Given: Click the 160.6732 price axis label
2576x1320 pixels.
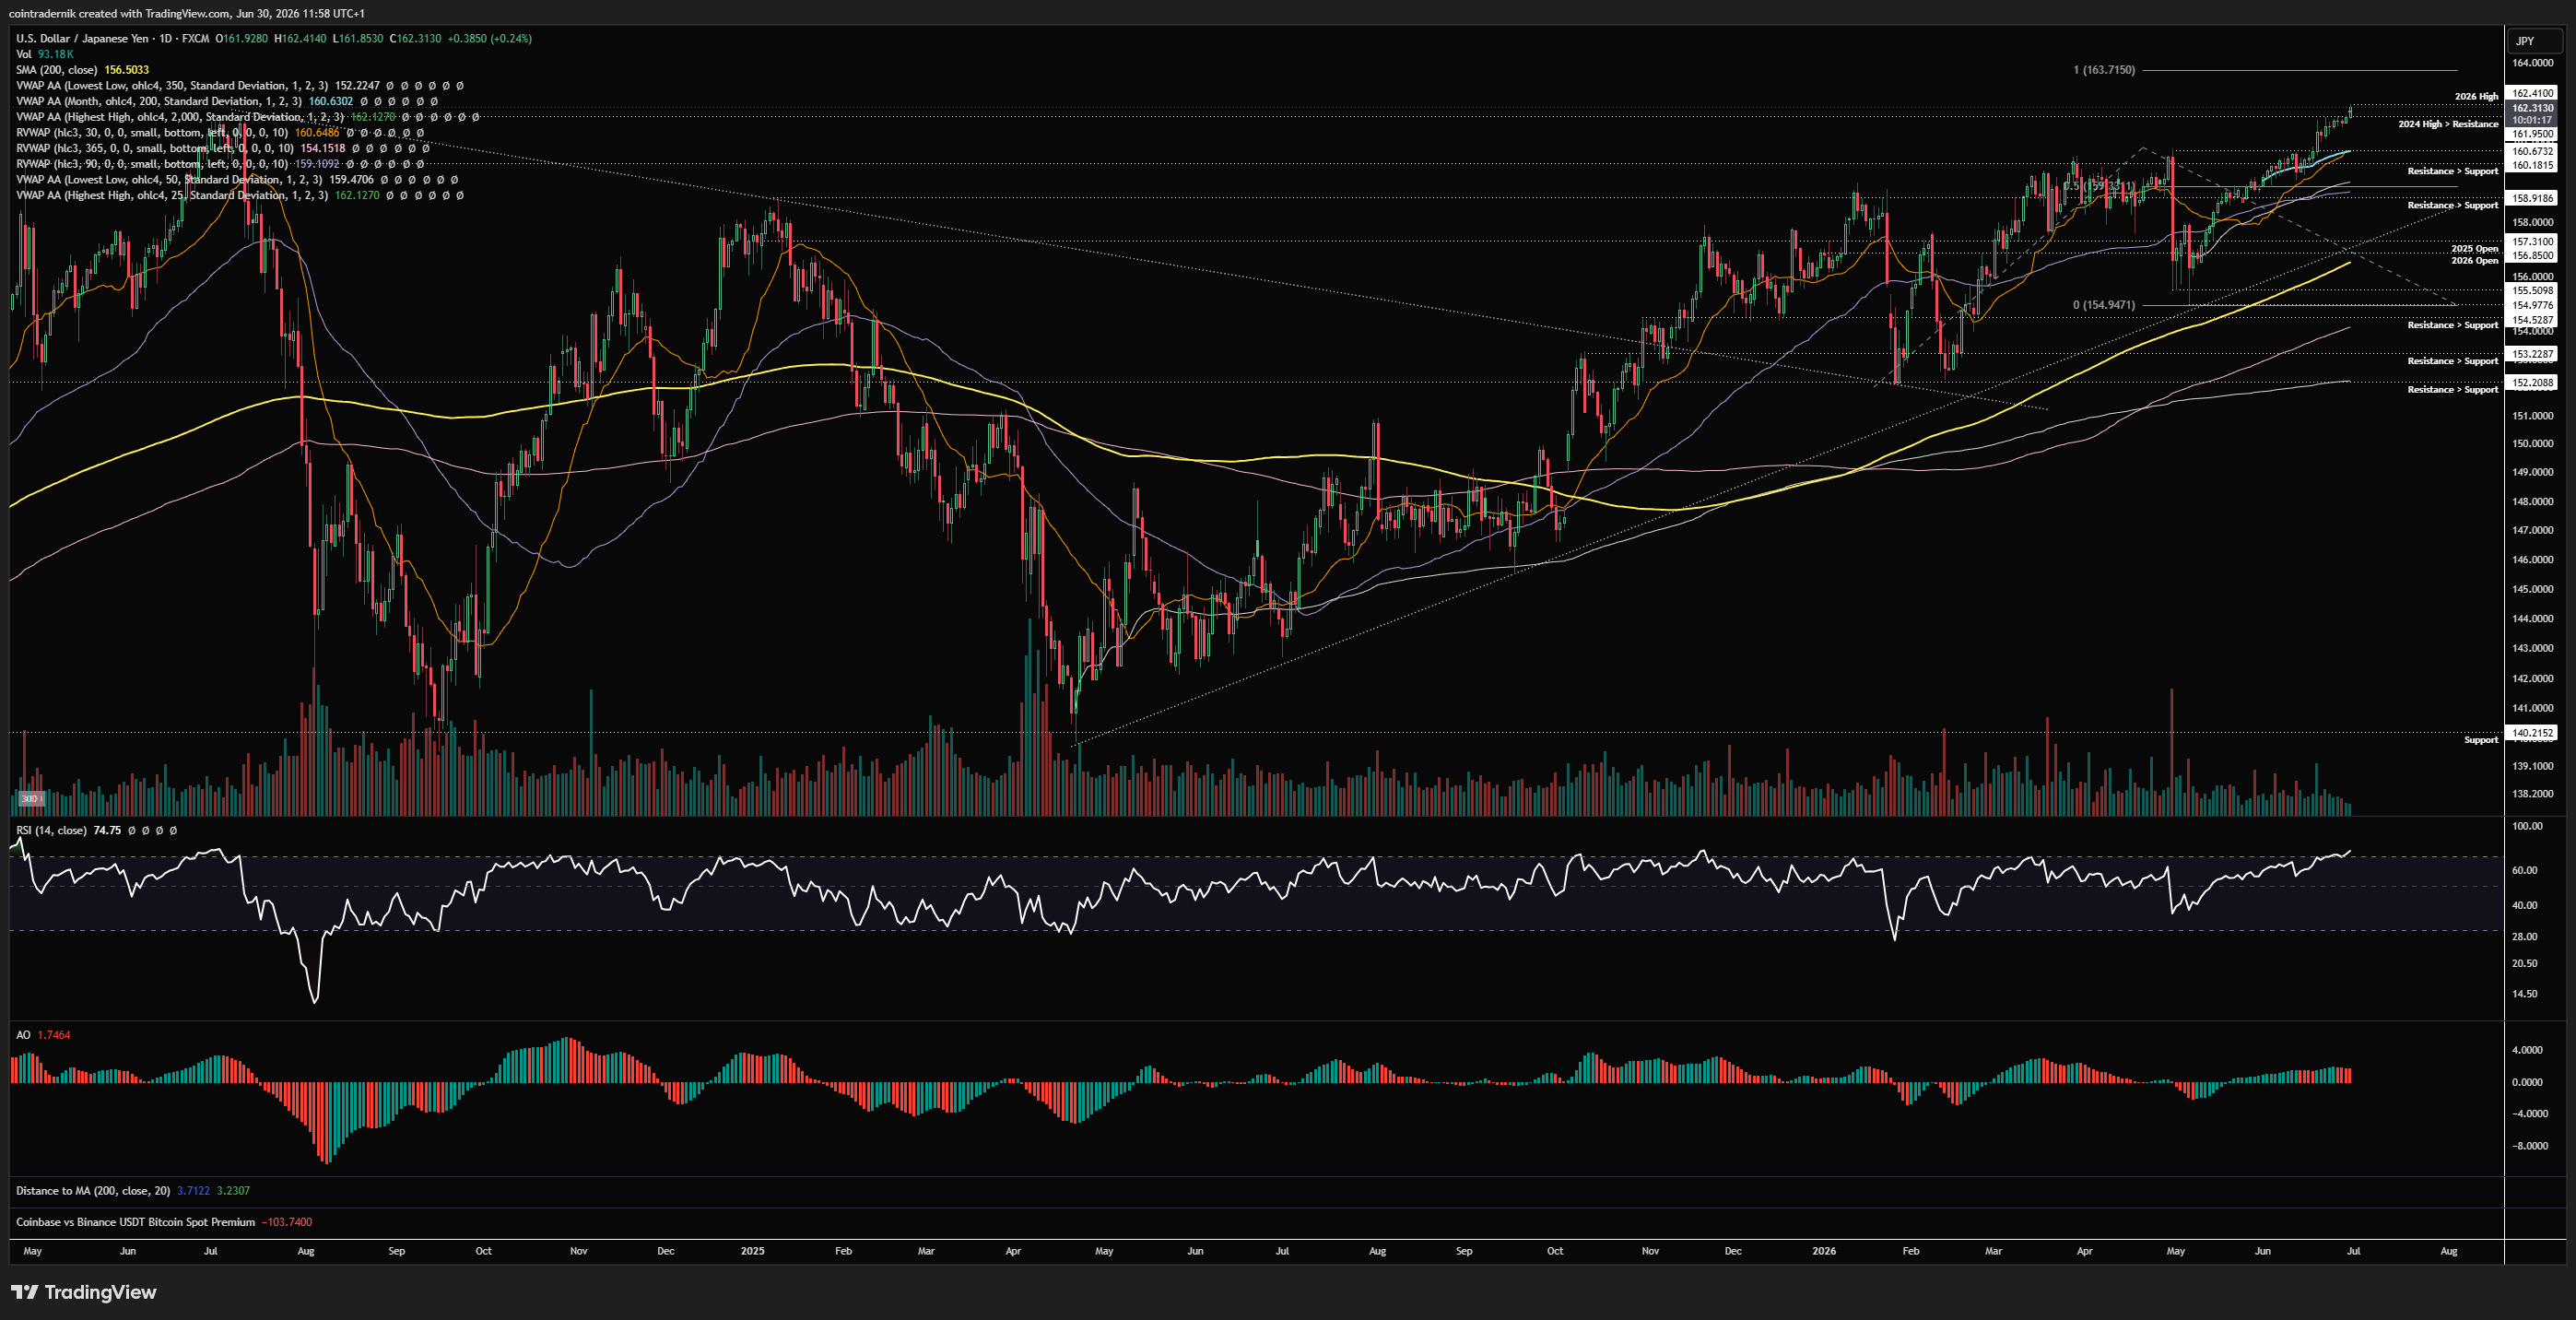Looking at the screenshot, I should click(x=2533, y=152).
